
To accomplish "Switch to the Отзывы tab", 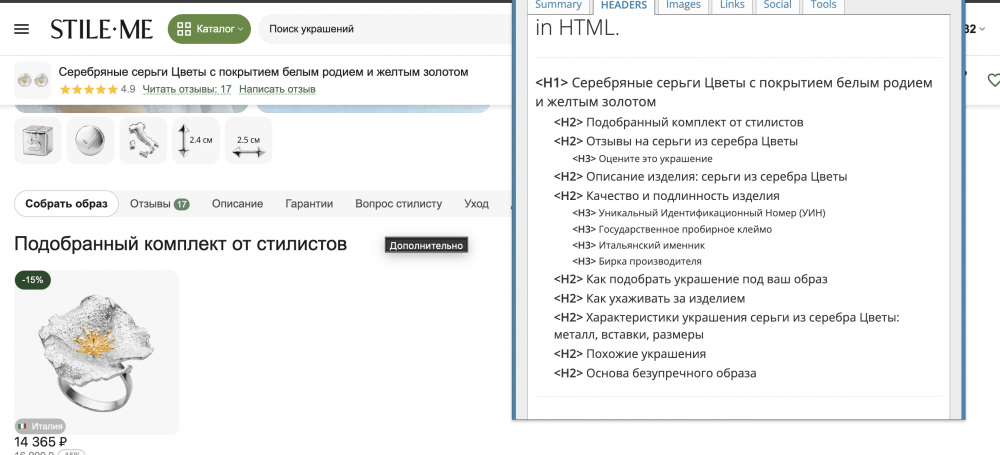I will (159, 204).
